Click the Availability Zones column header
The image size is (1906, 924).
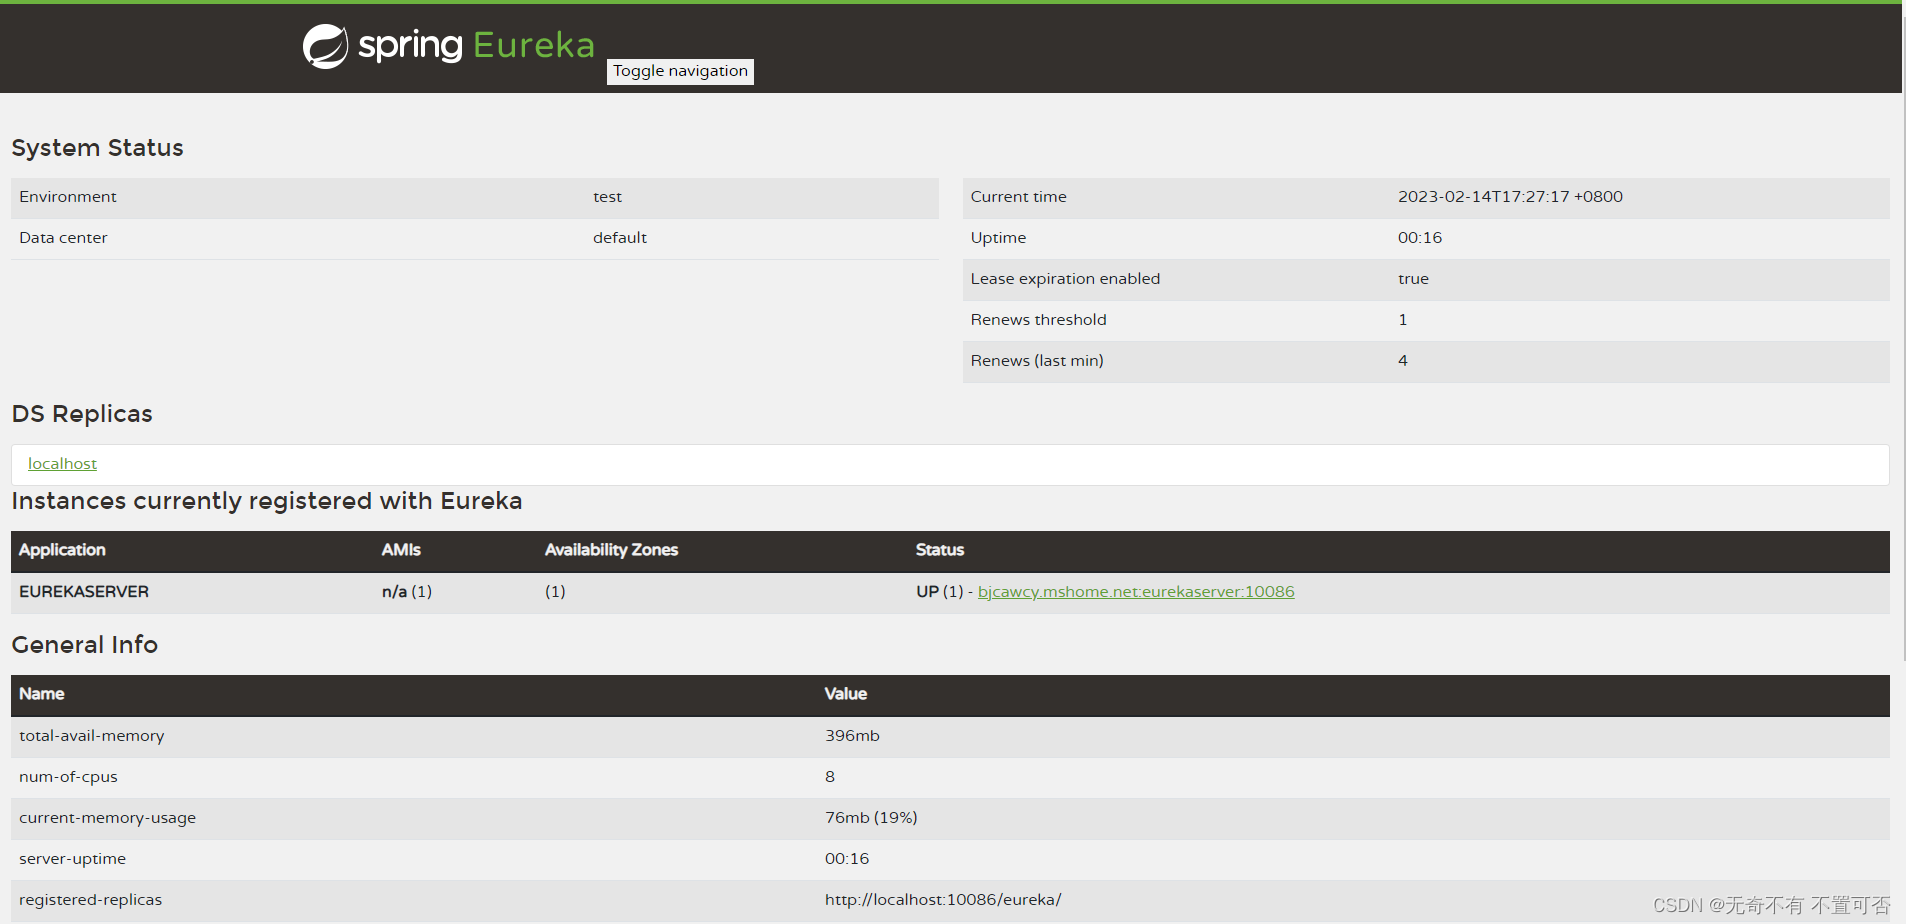(x=611, y=550)
